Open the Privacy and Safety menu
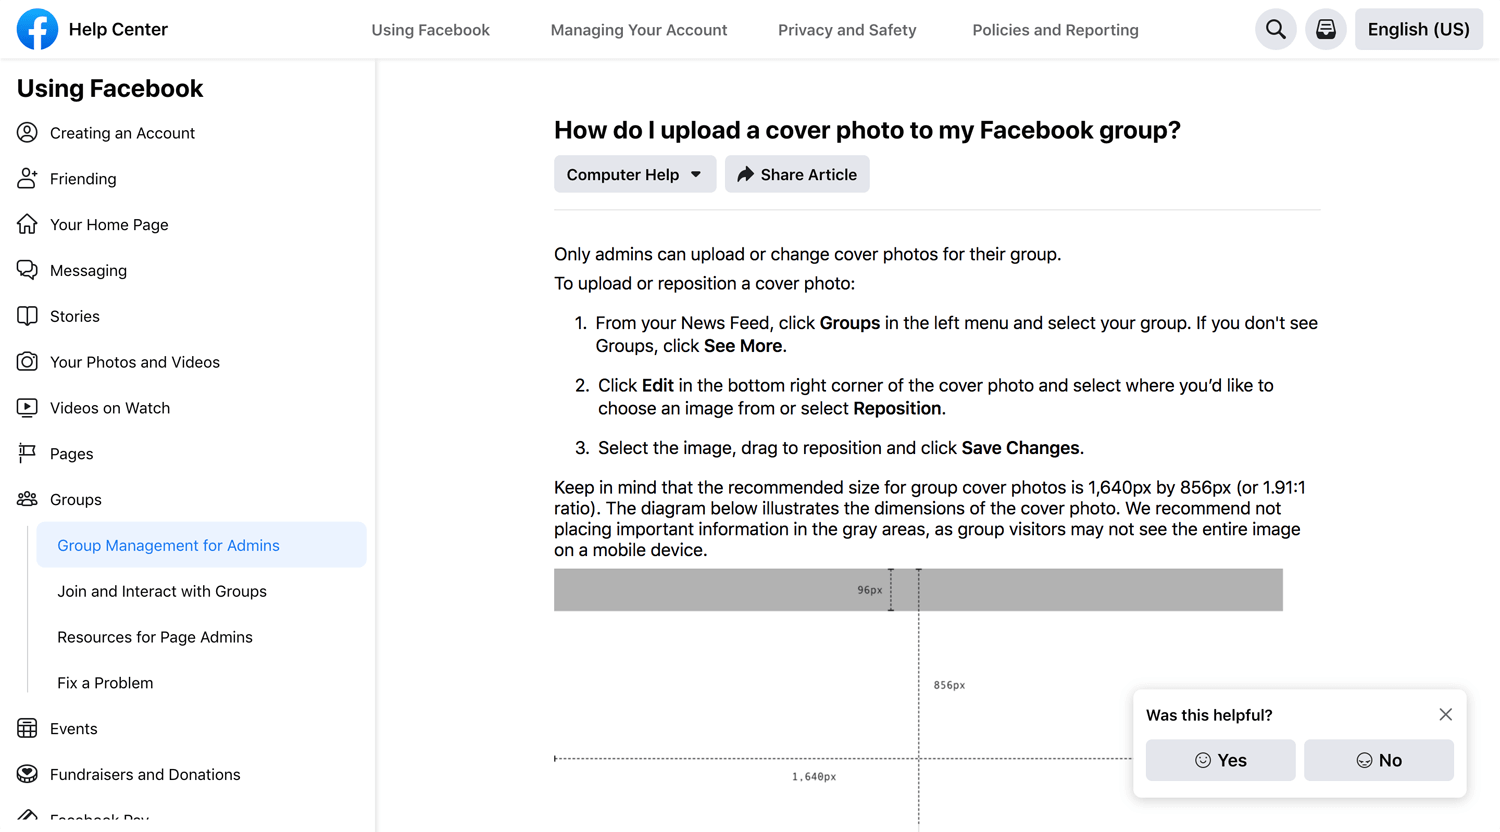The height and width of the screenshot is (832, 1500). [847, 30]
